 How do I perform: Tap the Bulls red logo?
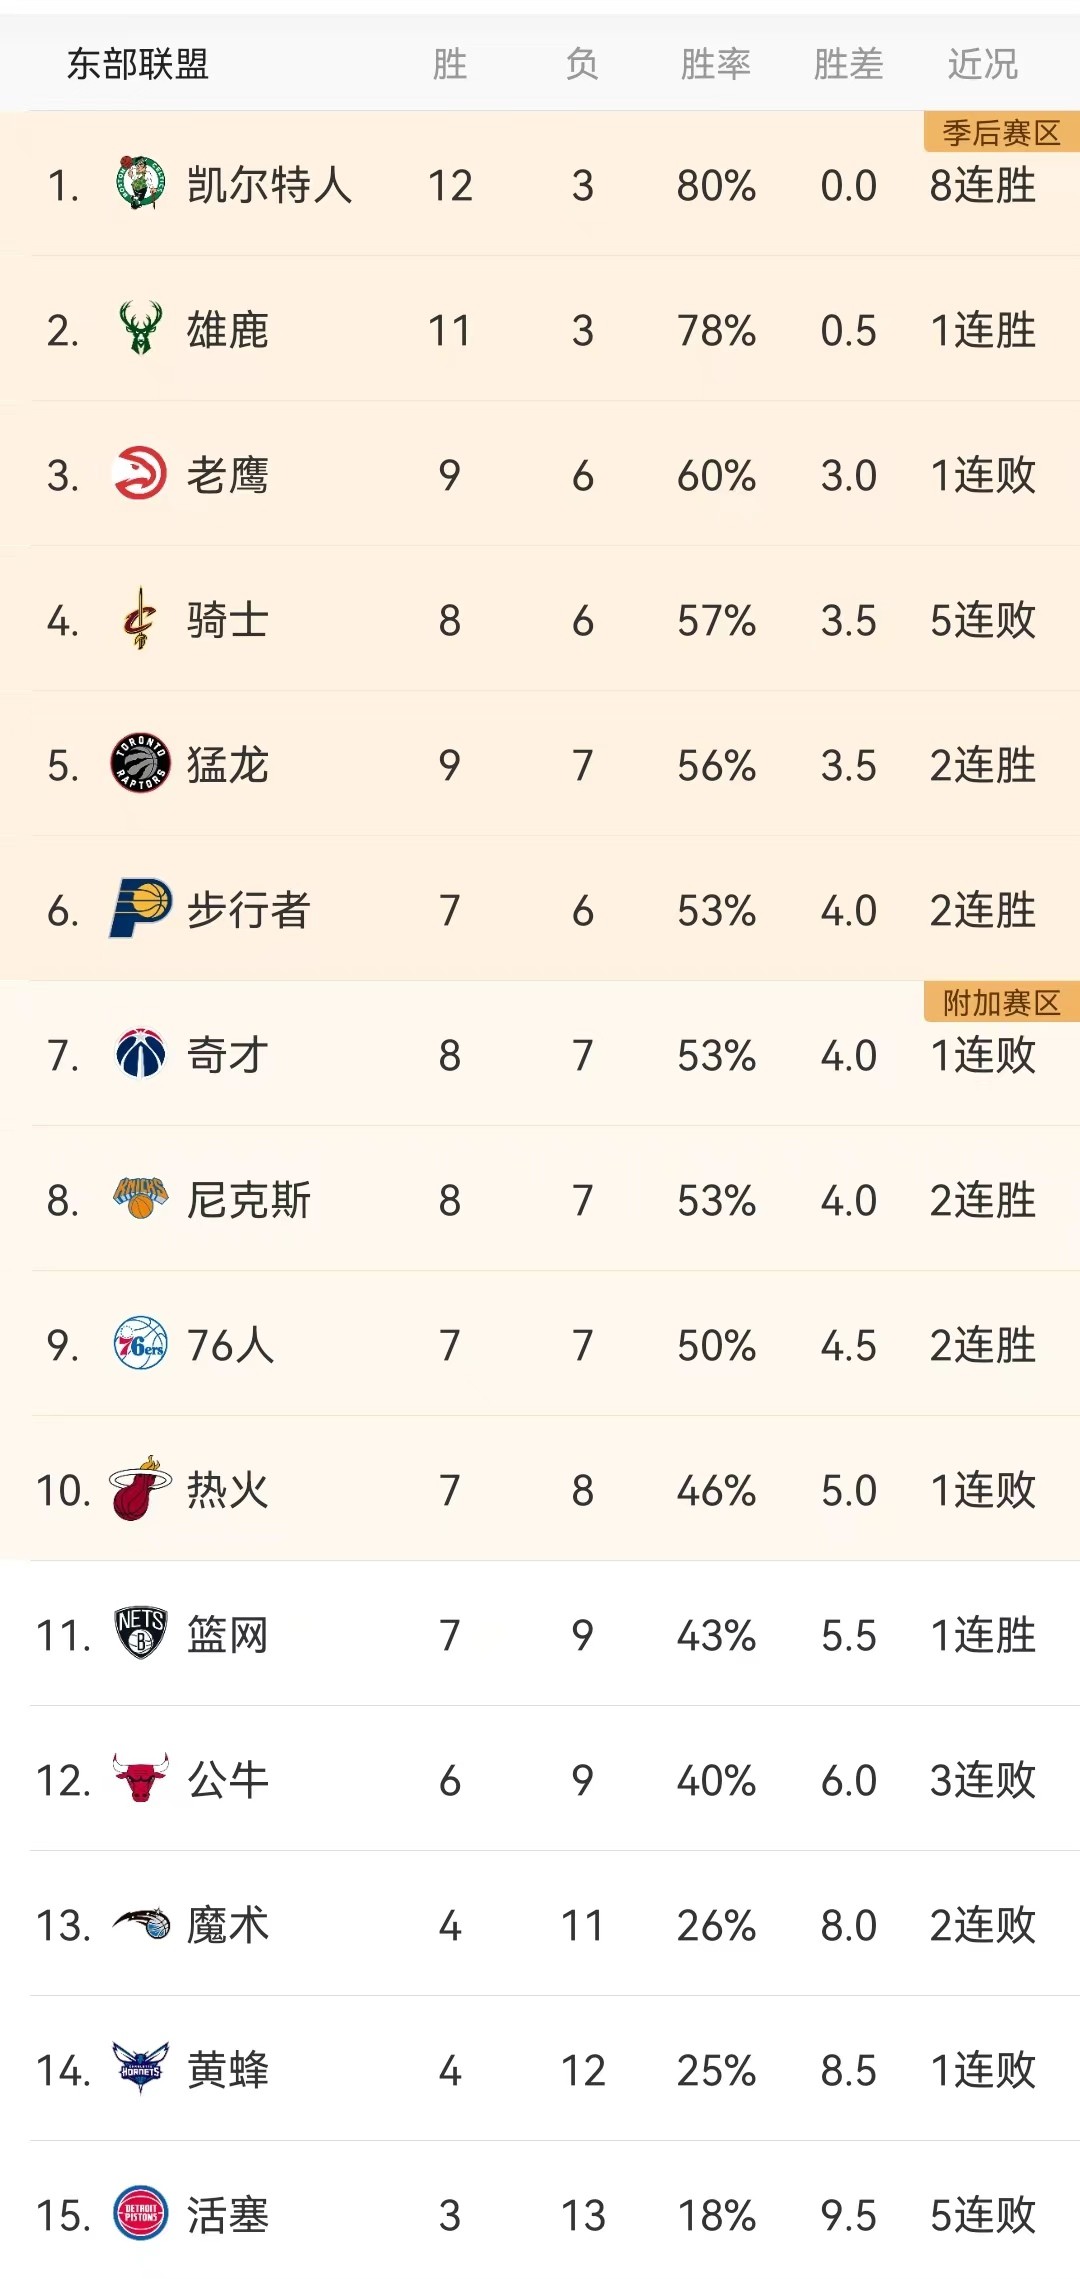point(140,1778)
